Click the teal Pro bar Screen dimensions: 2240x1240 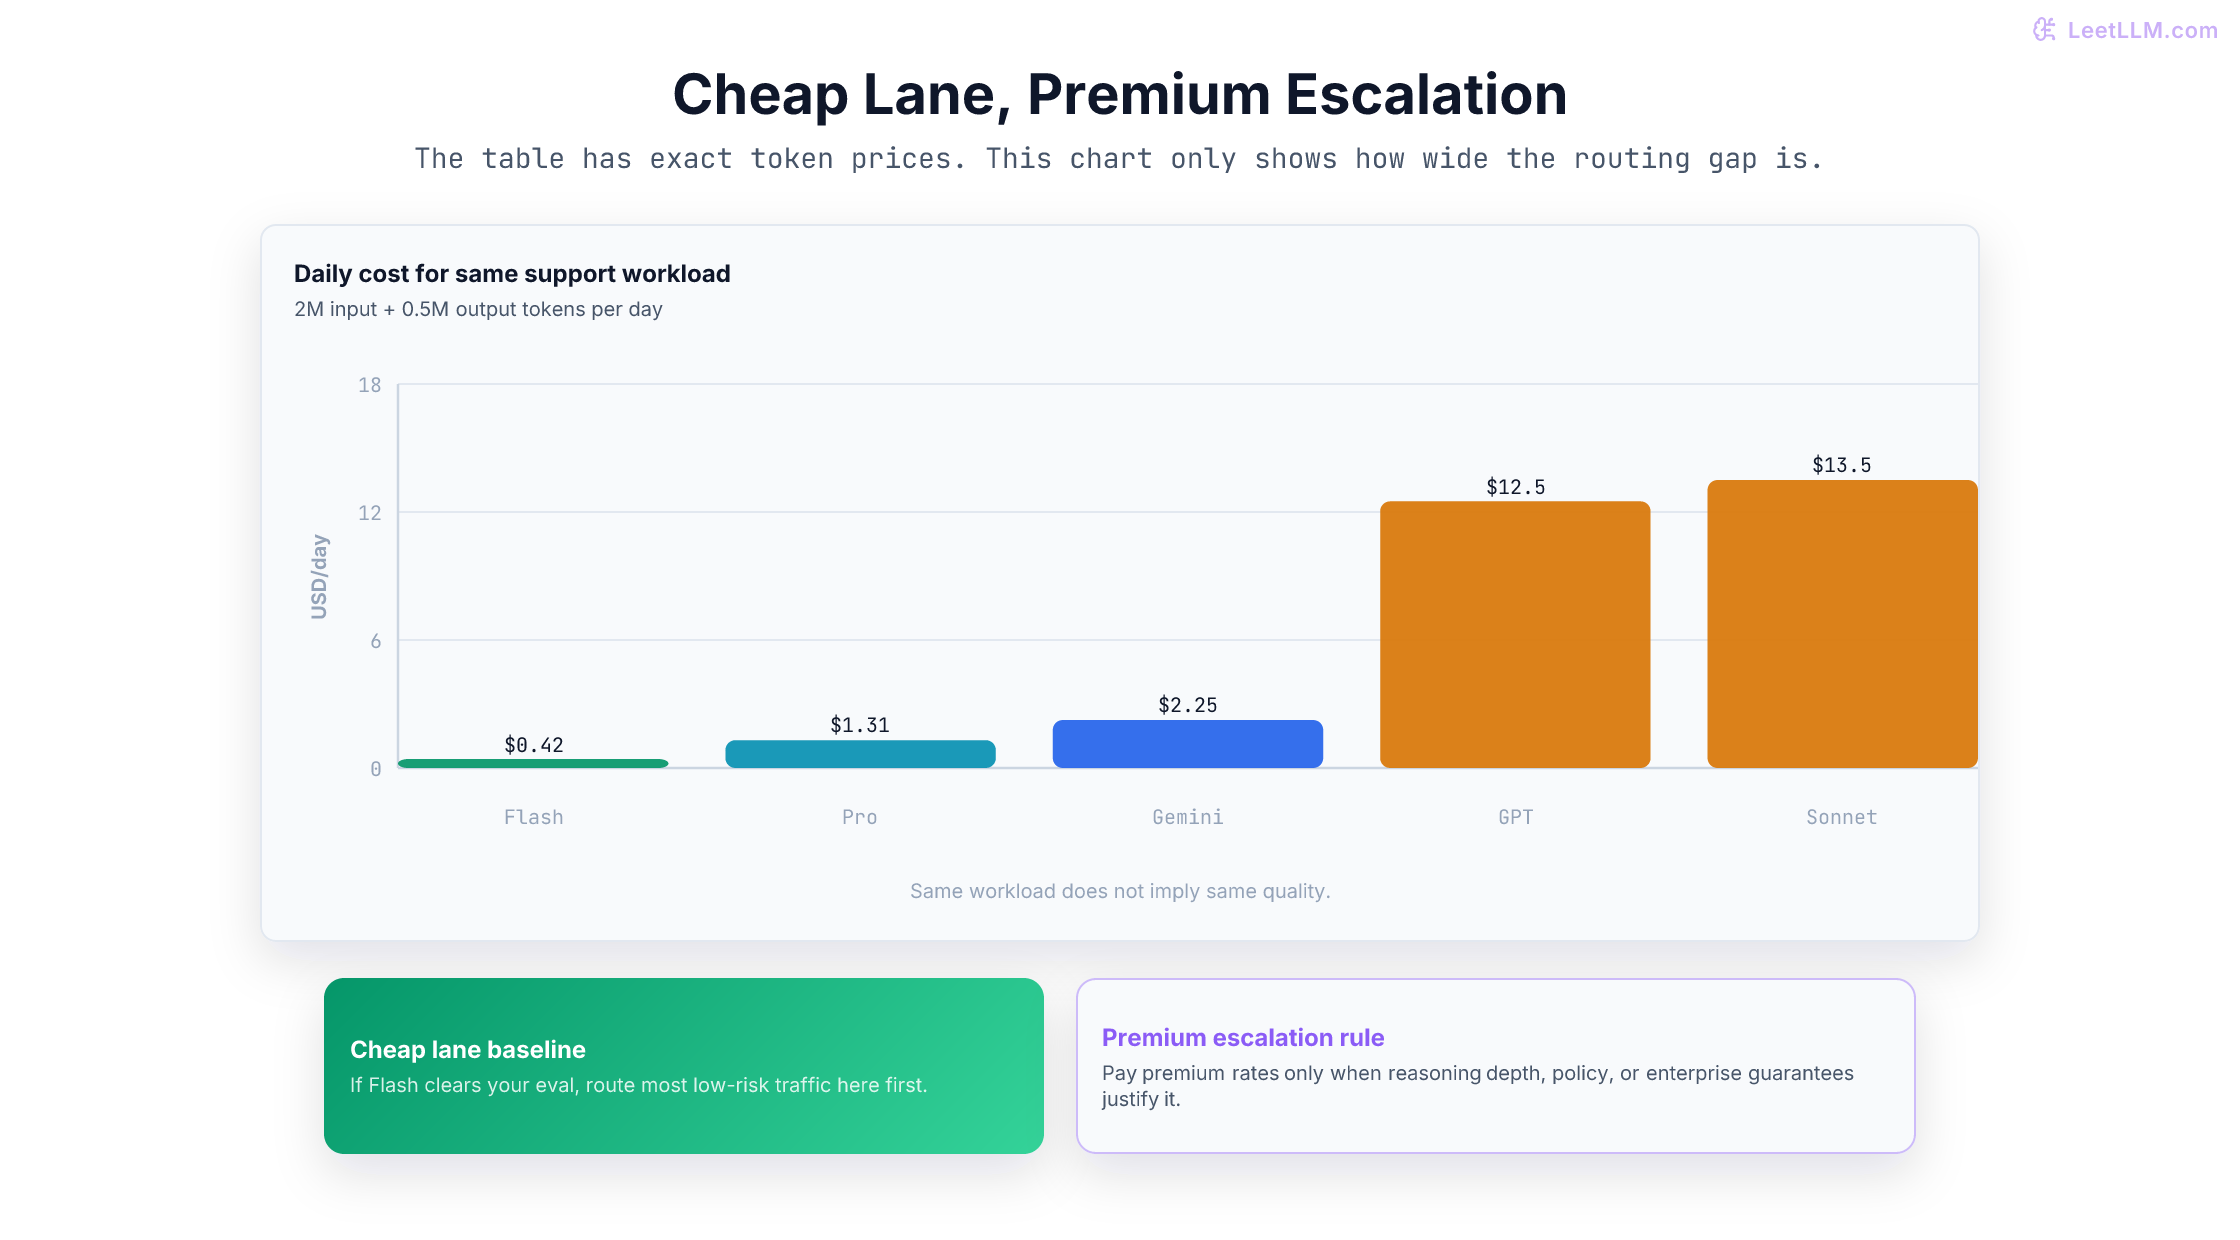[x=860, y=754]
